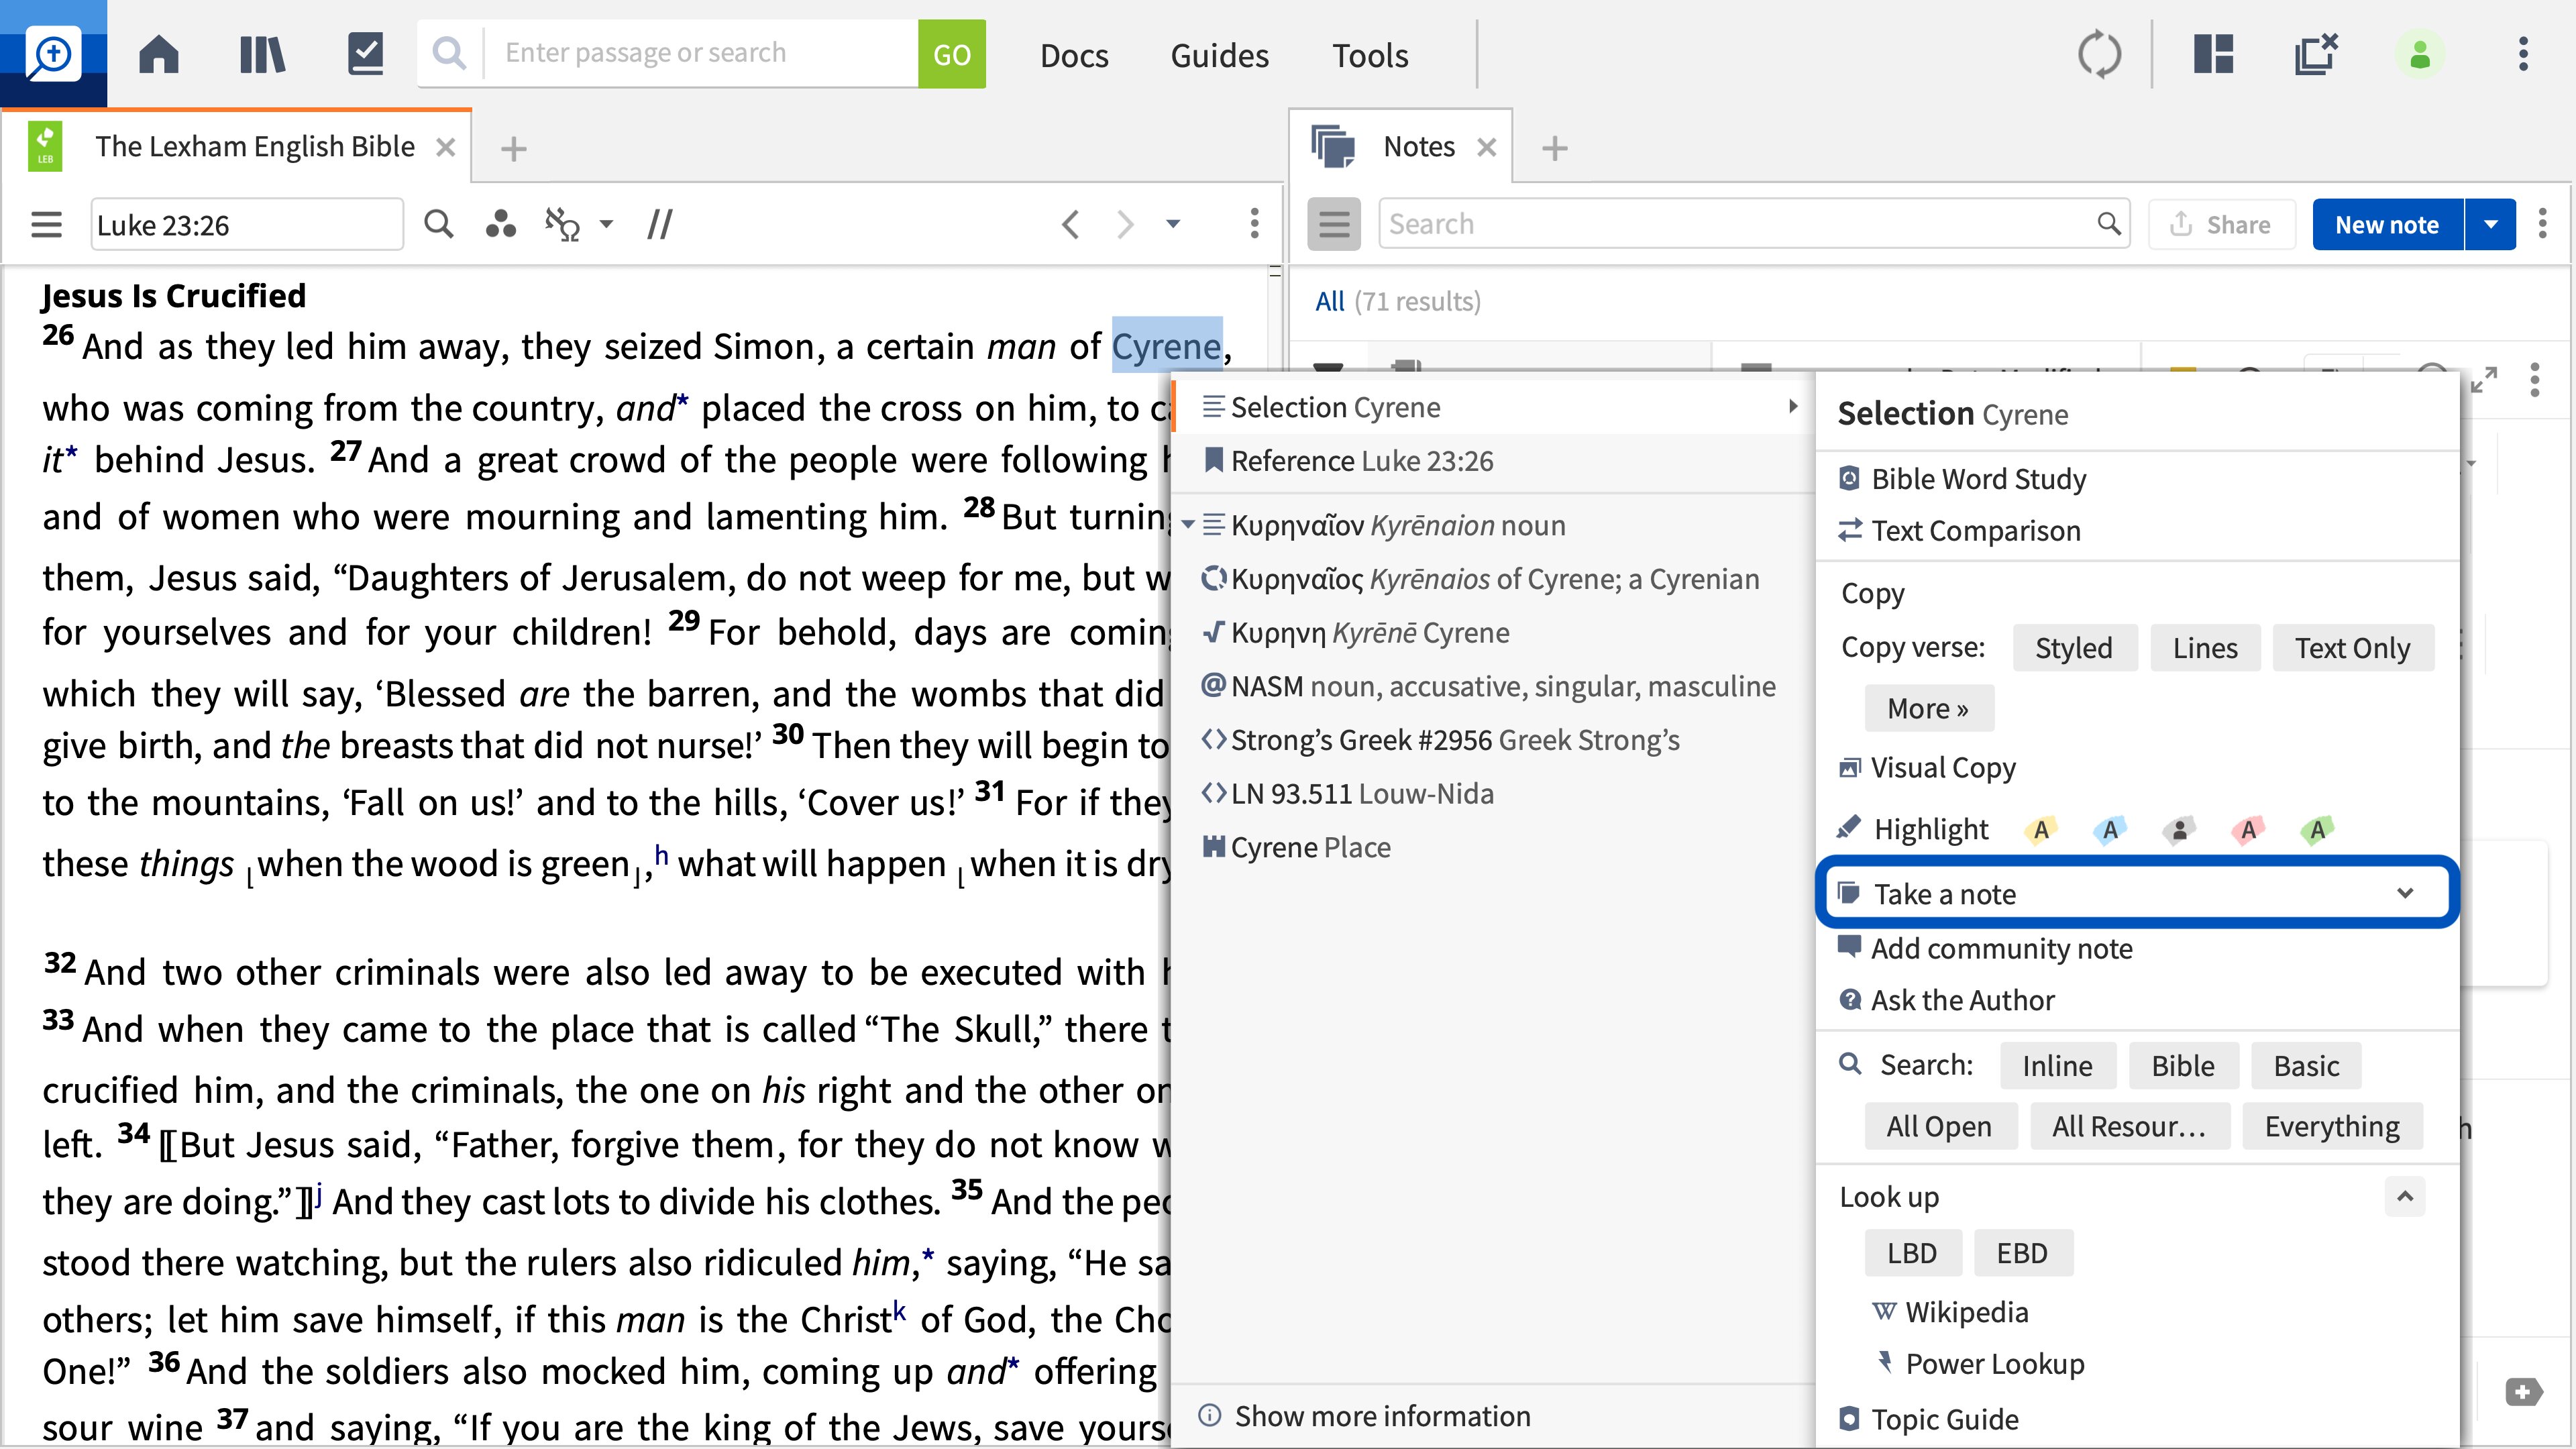Open the interlinear options dropdown arrow

click(606, 224)
